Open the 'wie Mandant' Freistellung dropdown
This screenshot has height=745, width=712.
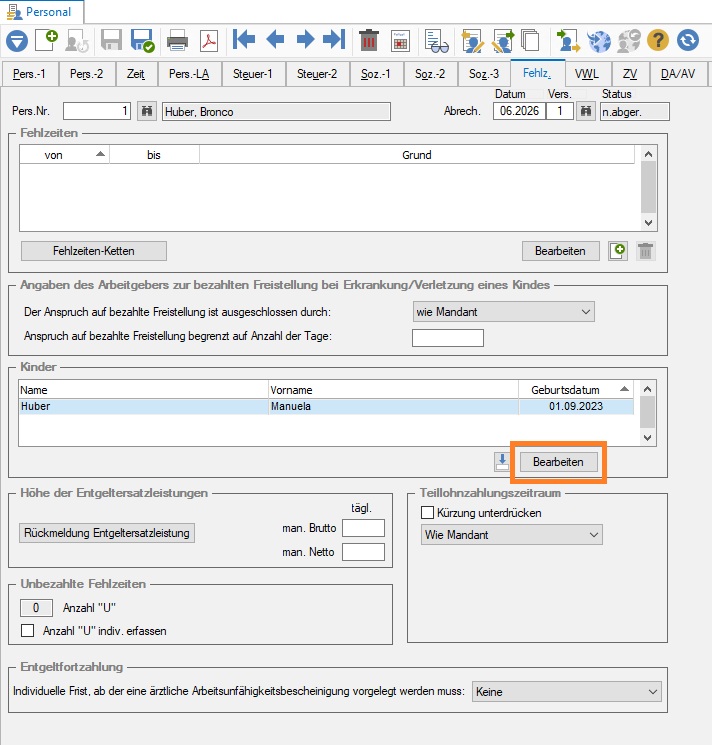pos(503,312)
